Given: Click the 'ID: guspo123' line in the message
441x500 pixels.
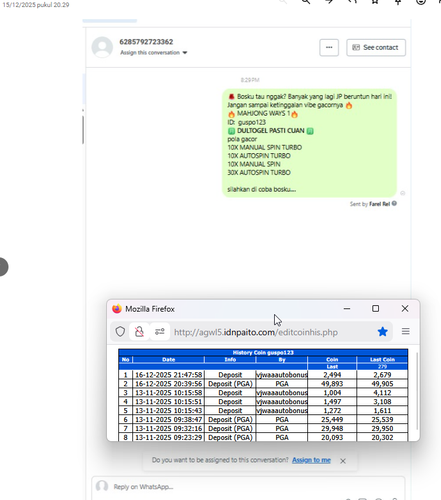Looking at the screenshot, I should tap(247, 122).
